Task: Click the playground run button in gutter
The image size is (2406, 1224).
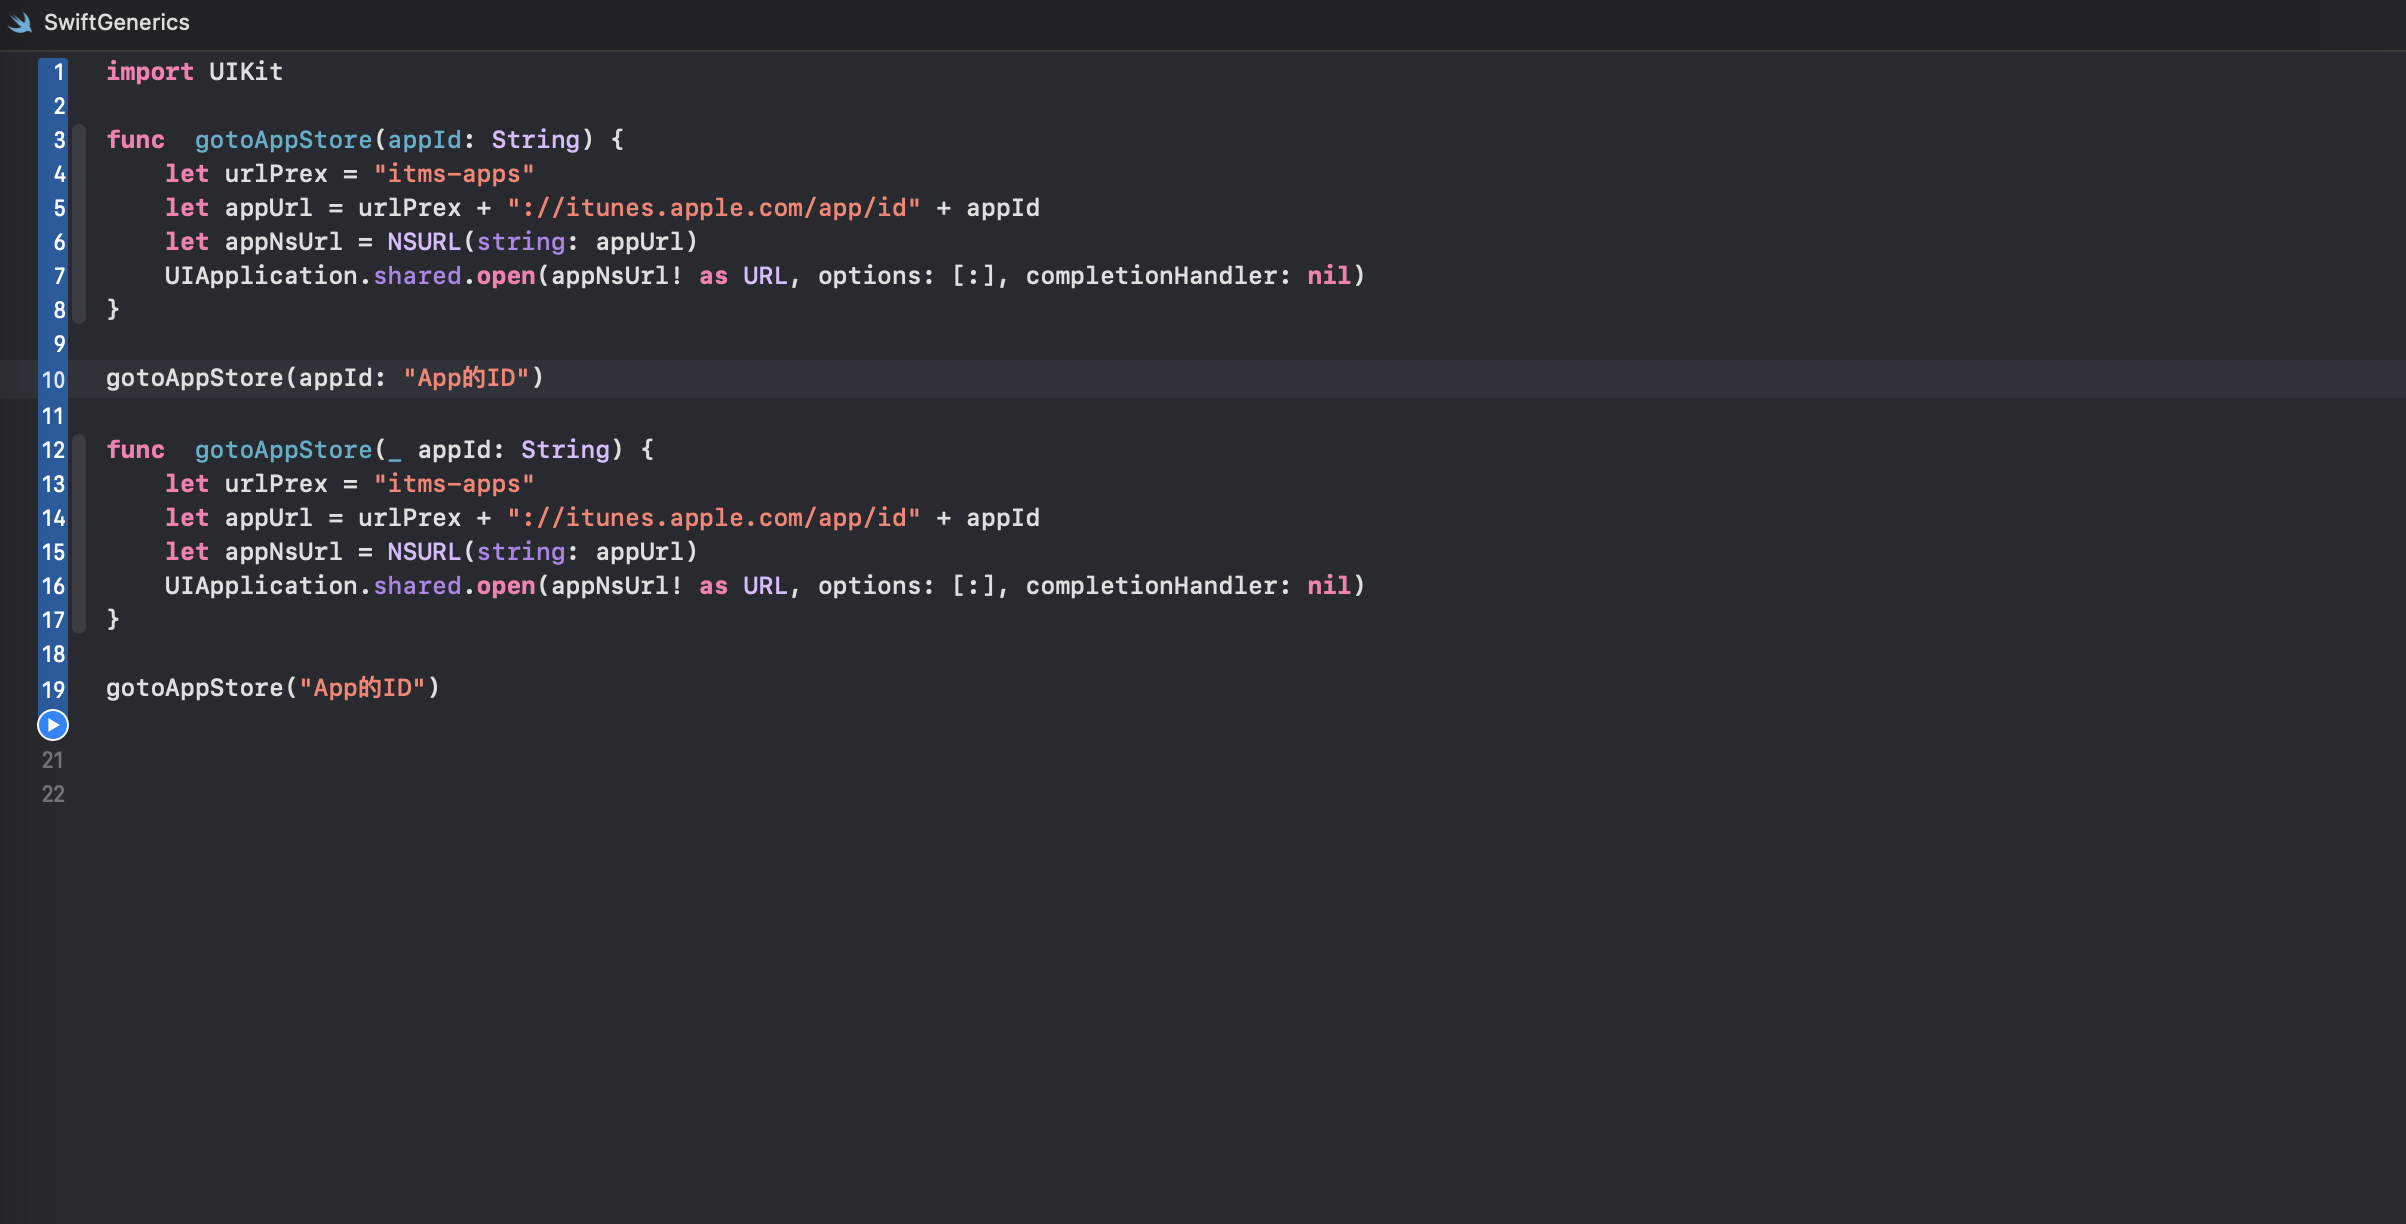Action: point(53,725)
